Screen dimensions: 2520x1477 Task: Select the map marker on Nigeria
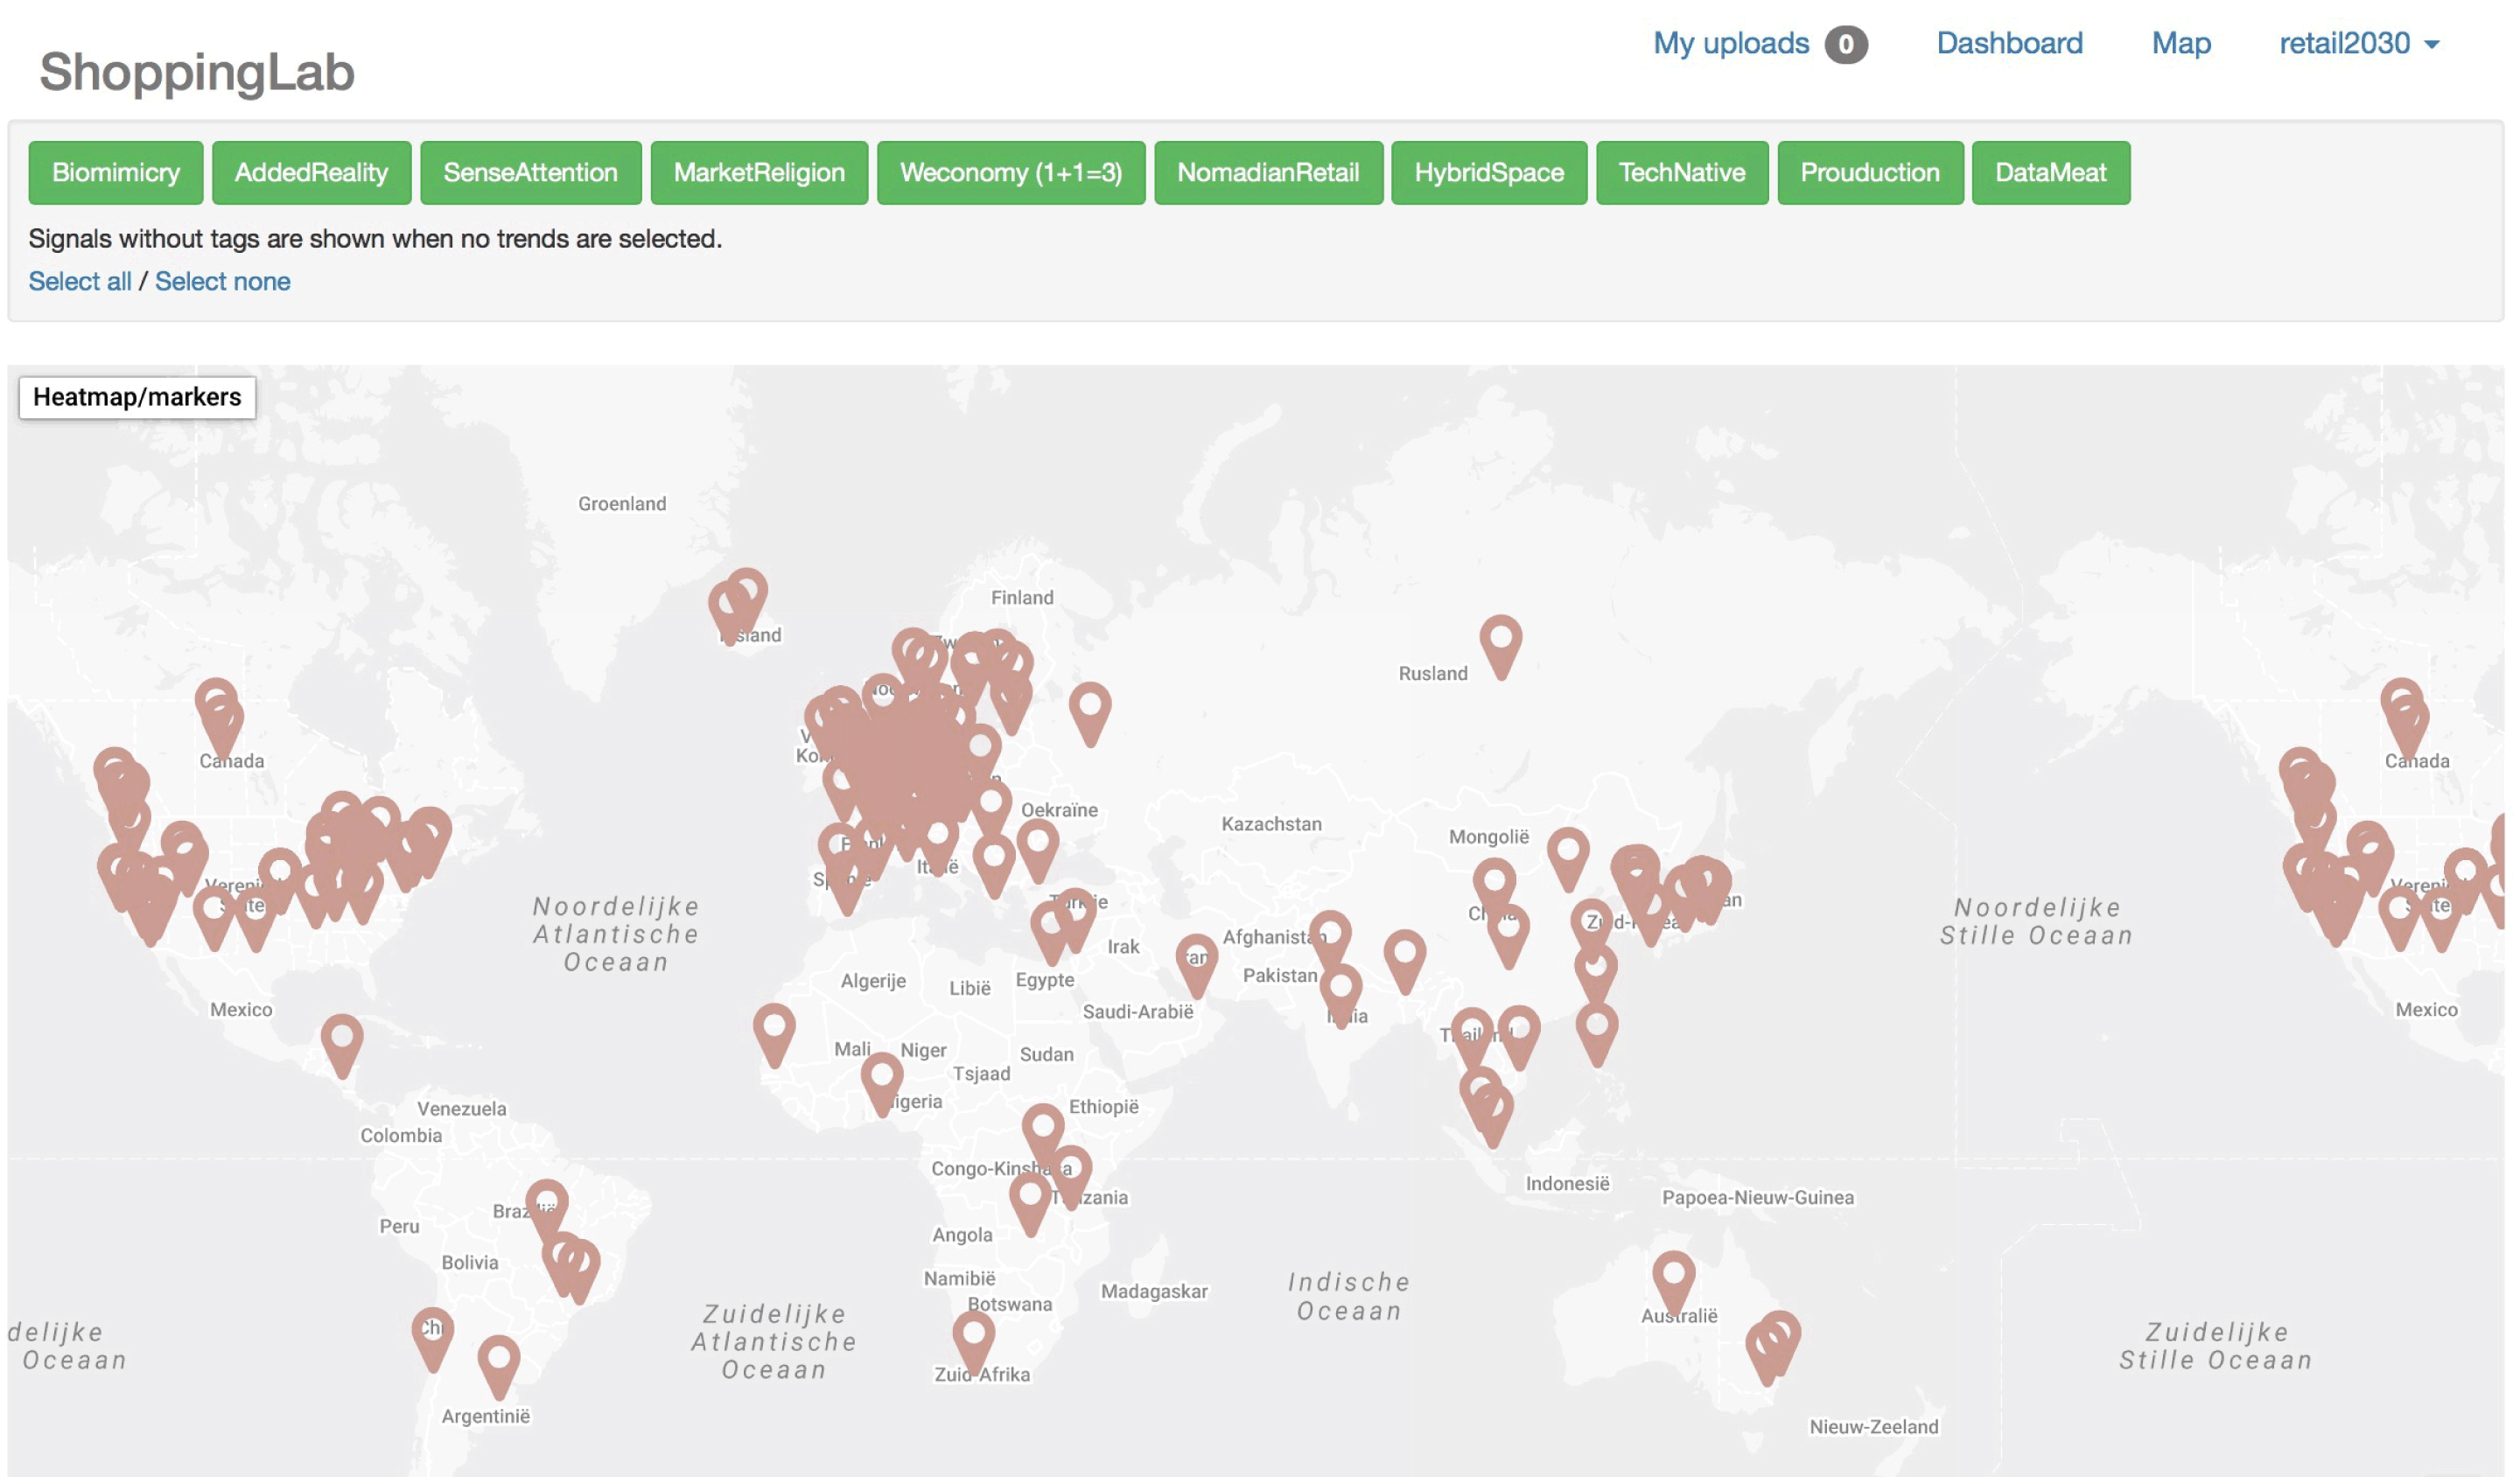point(882,1084)
